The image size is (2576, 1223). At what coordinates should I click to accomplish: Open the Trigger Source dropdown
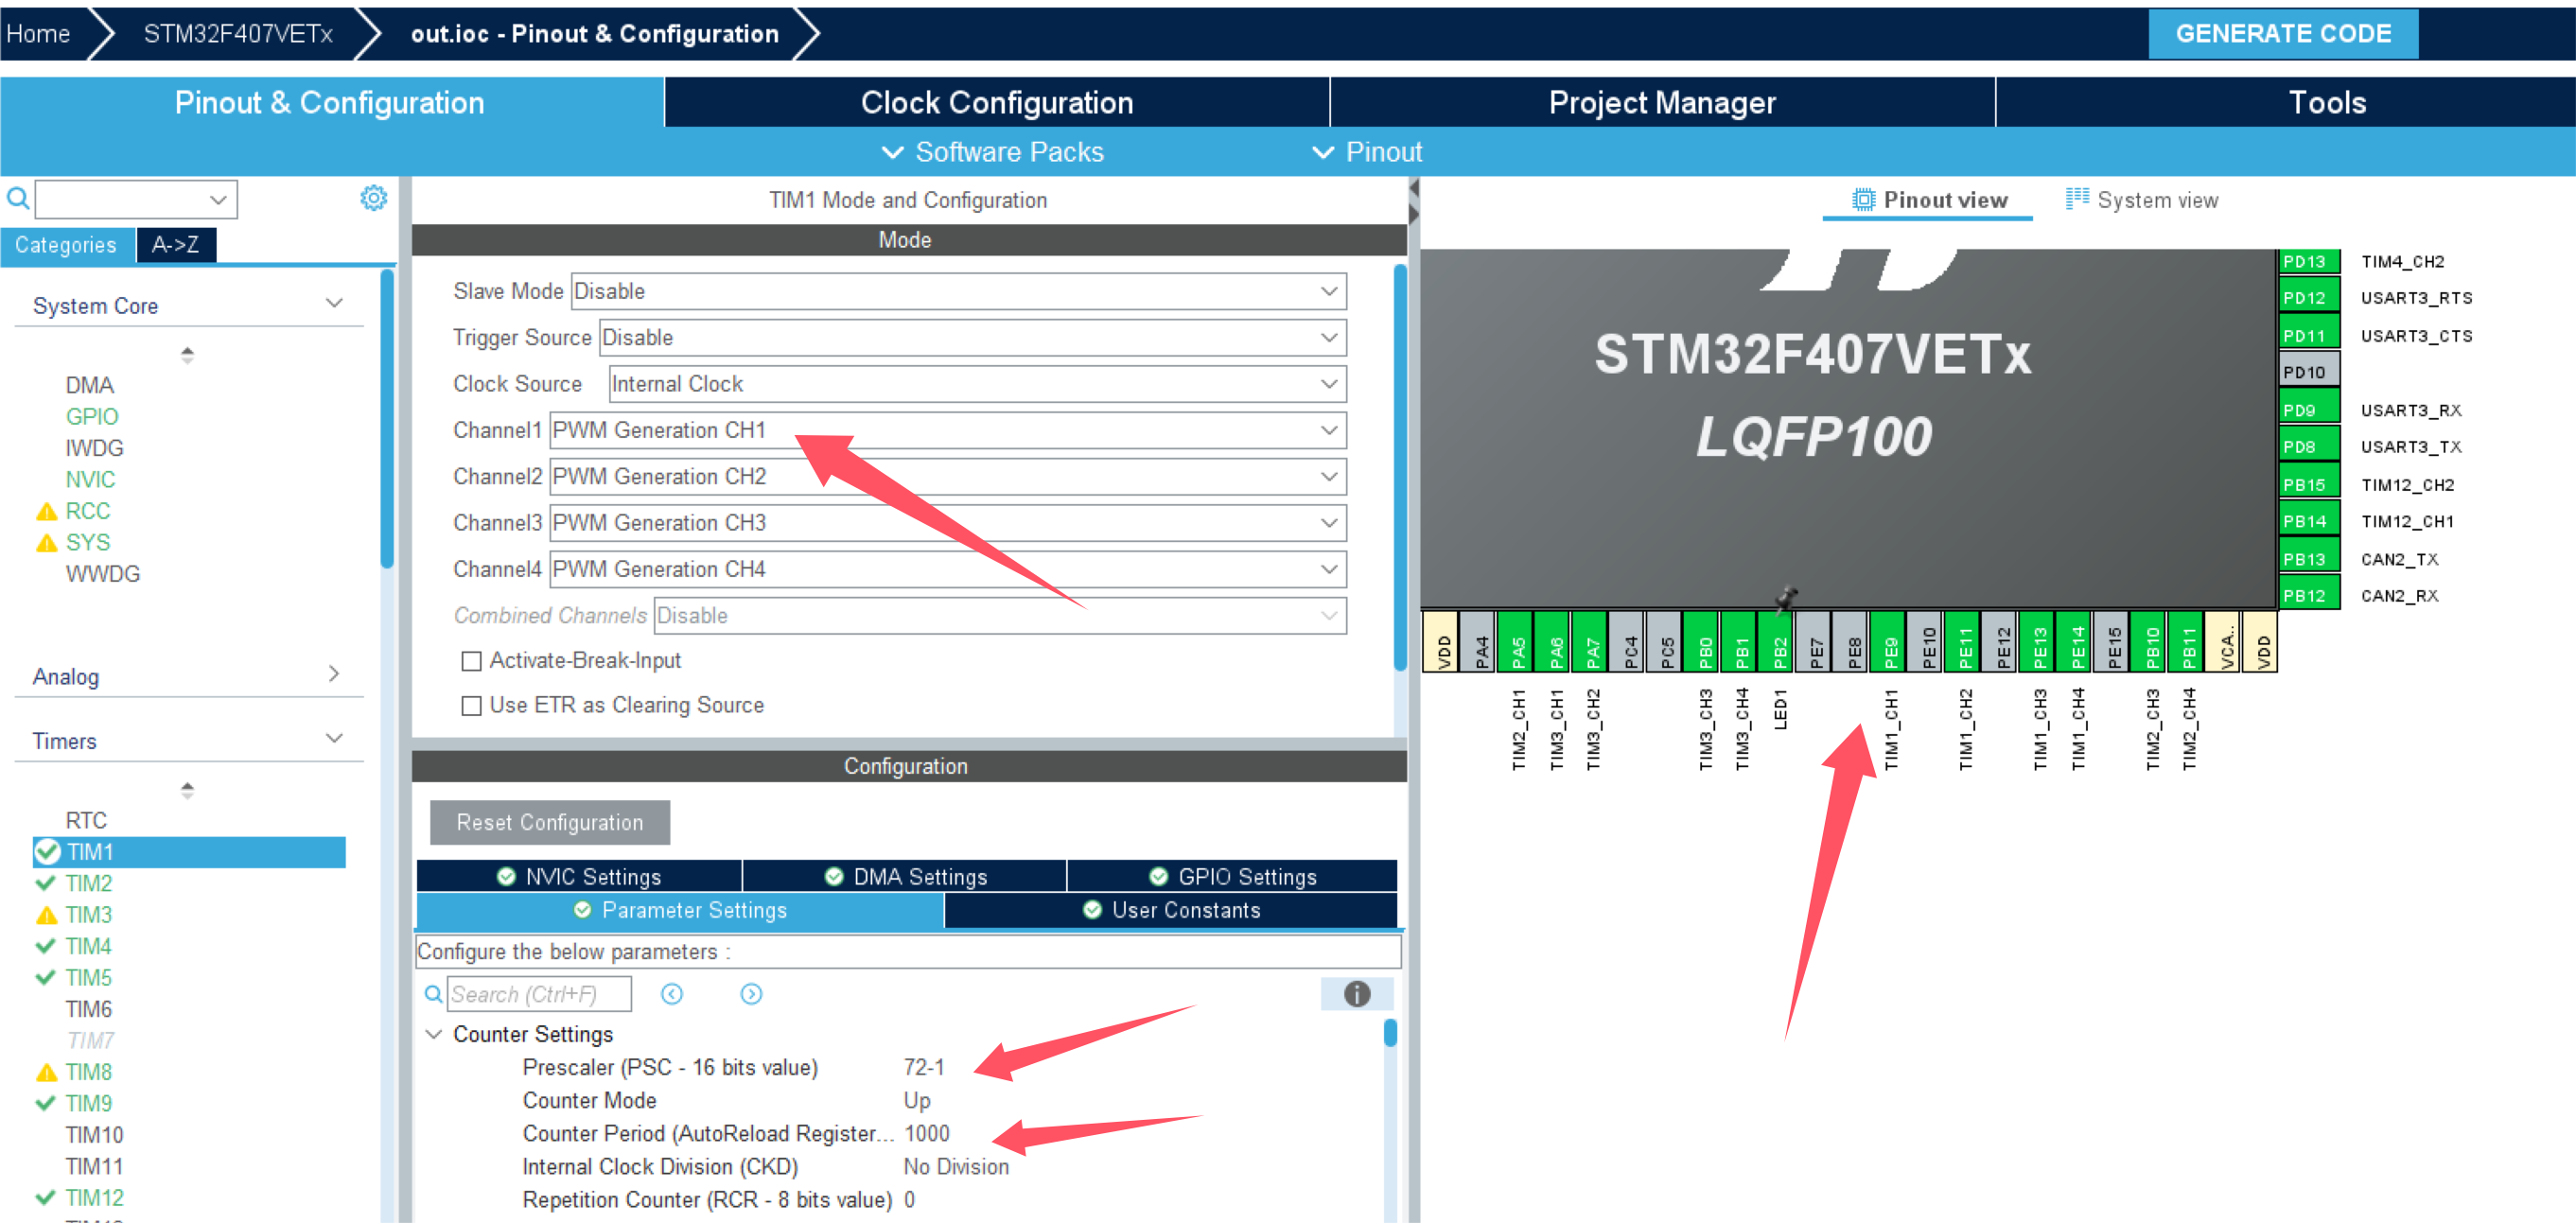tap(972, 338)
